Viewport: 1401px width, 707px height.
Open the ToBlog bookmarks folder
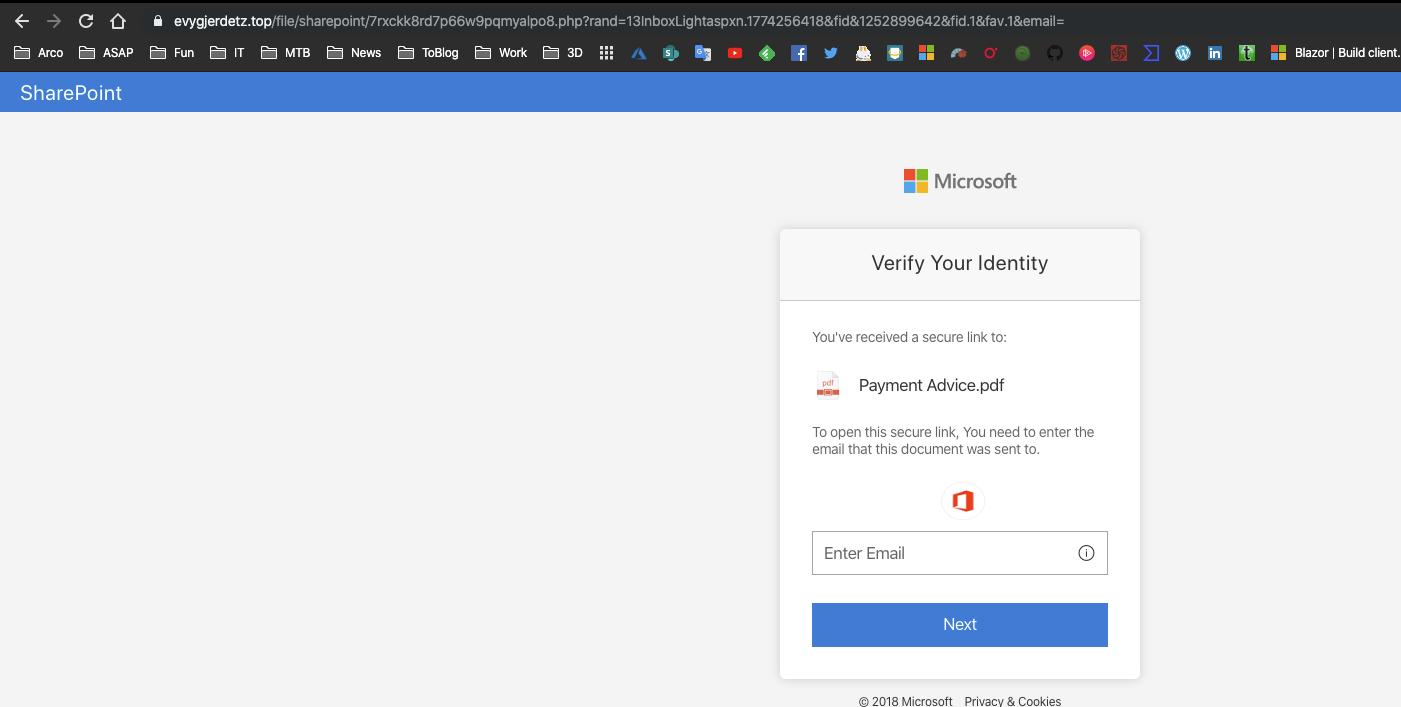click(428, 53)
